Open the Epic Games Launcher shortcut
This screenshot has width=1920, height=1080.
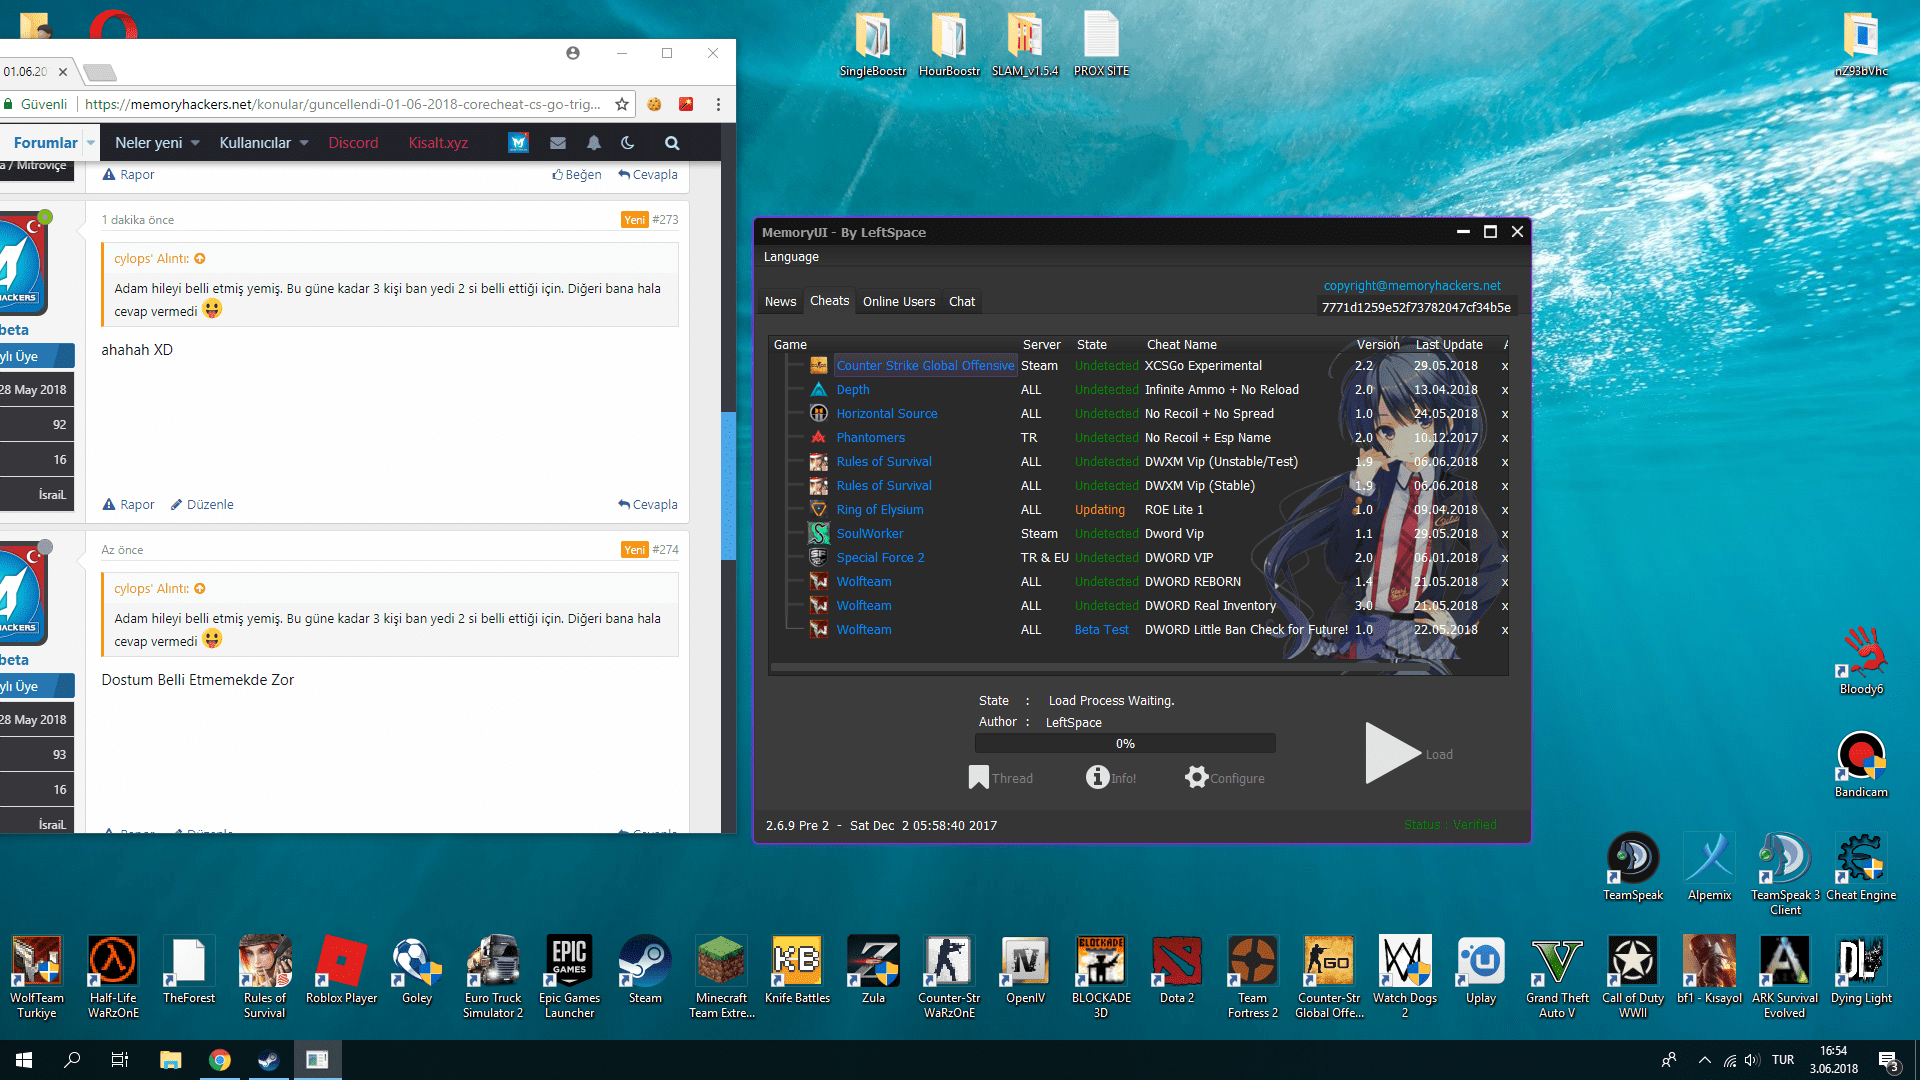[569, 976]
